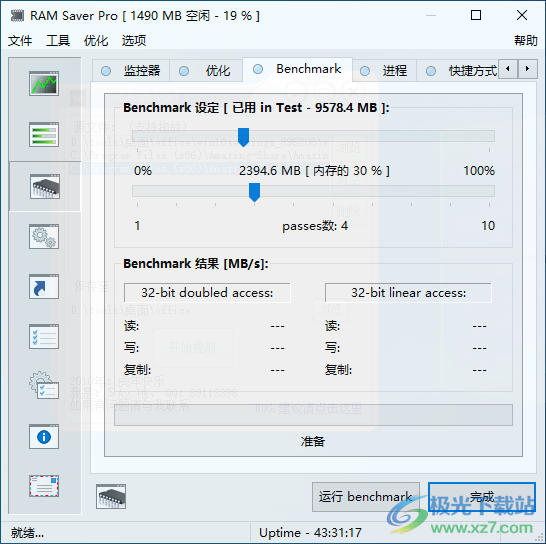Click the 准备 status label
The height and width of the screenshot is (544, 546).
(x=313, y=441)
